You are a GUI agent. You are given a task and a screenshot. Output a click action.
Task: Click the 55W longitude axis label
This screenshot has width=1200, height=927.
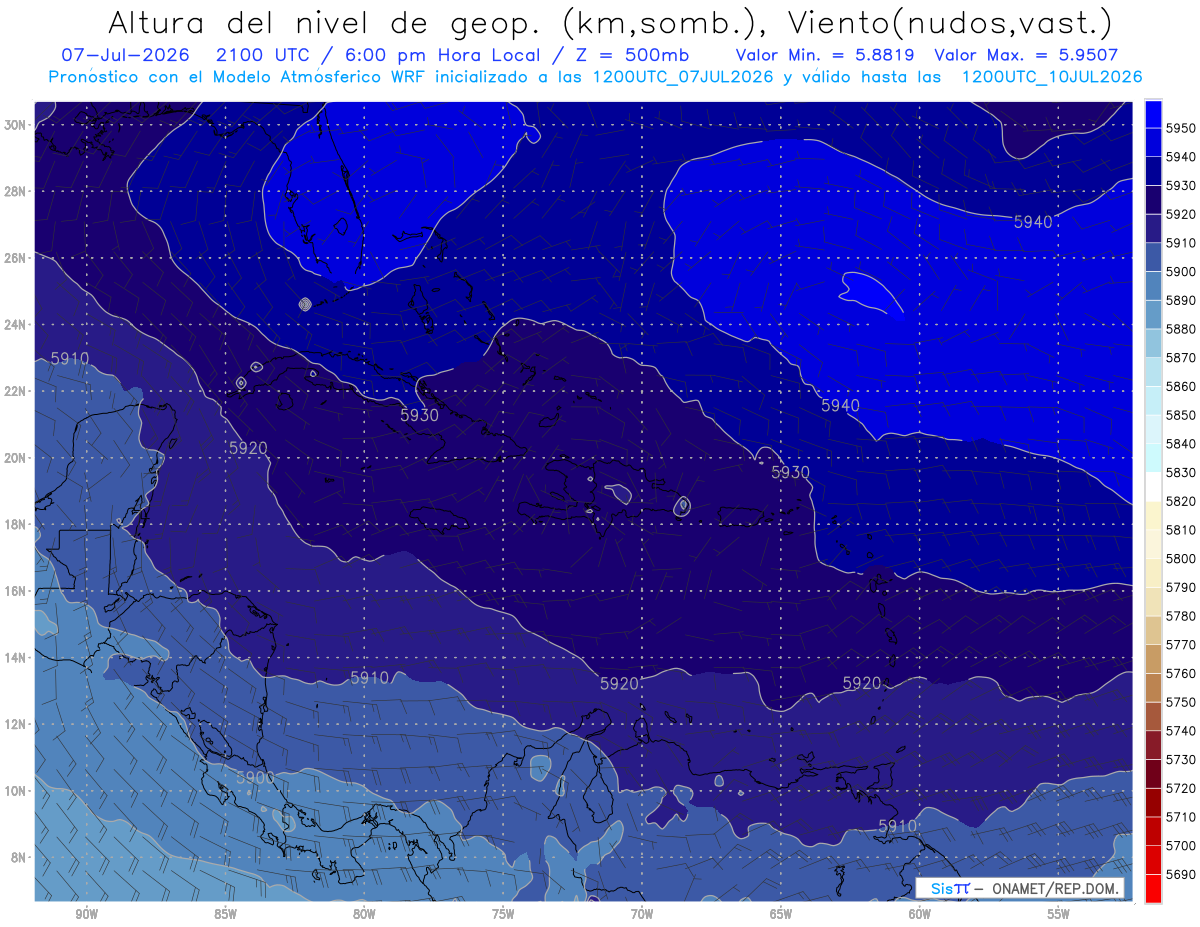[x=1059, y=914]
